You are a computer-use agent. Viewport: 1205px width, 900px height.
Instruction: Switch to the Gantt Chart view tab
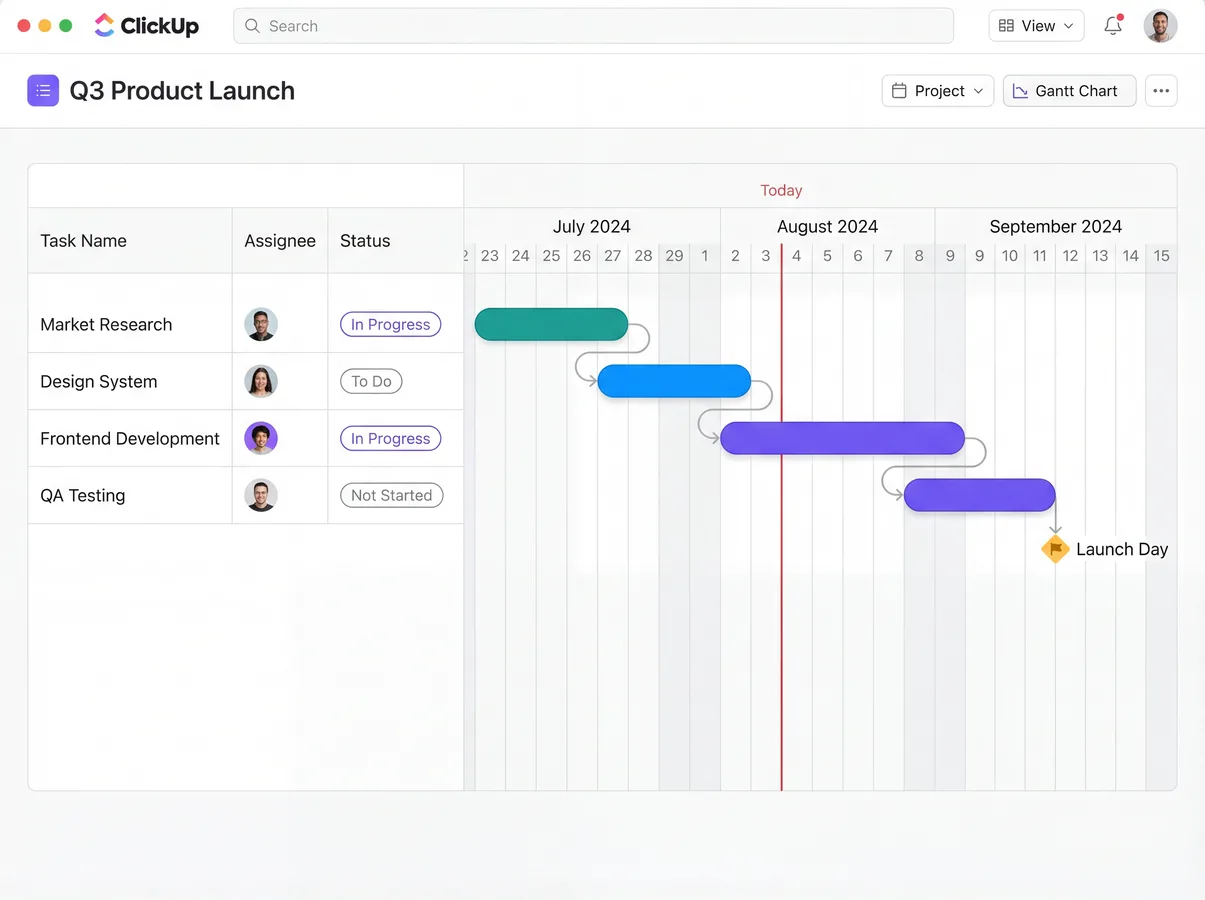pyautogui.click(x=1069, y=90)
